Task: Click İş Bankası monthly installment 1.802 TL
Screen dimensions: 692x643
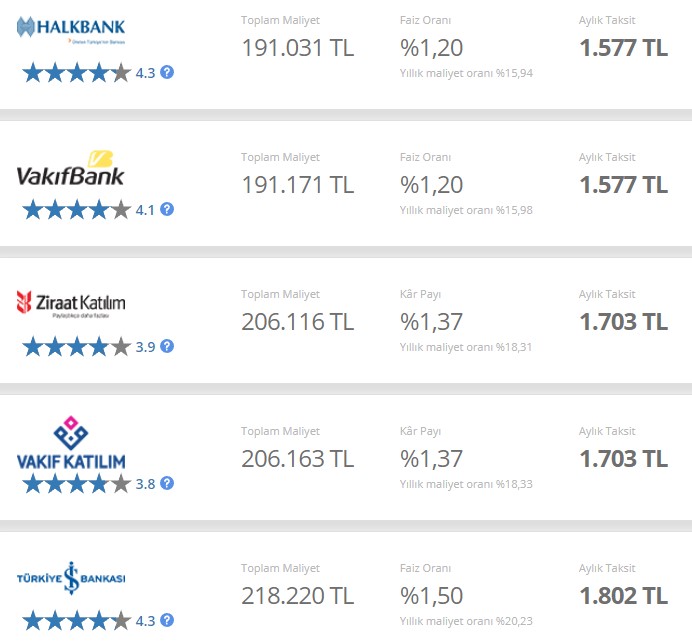Action: tap(624, 596)
